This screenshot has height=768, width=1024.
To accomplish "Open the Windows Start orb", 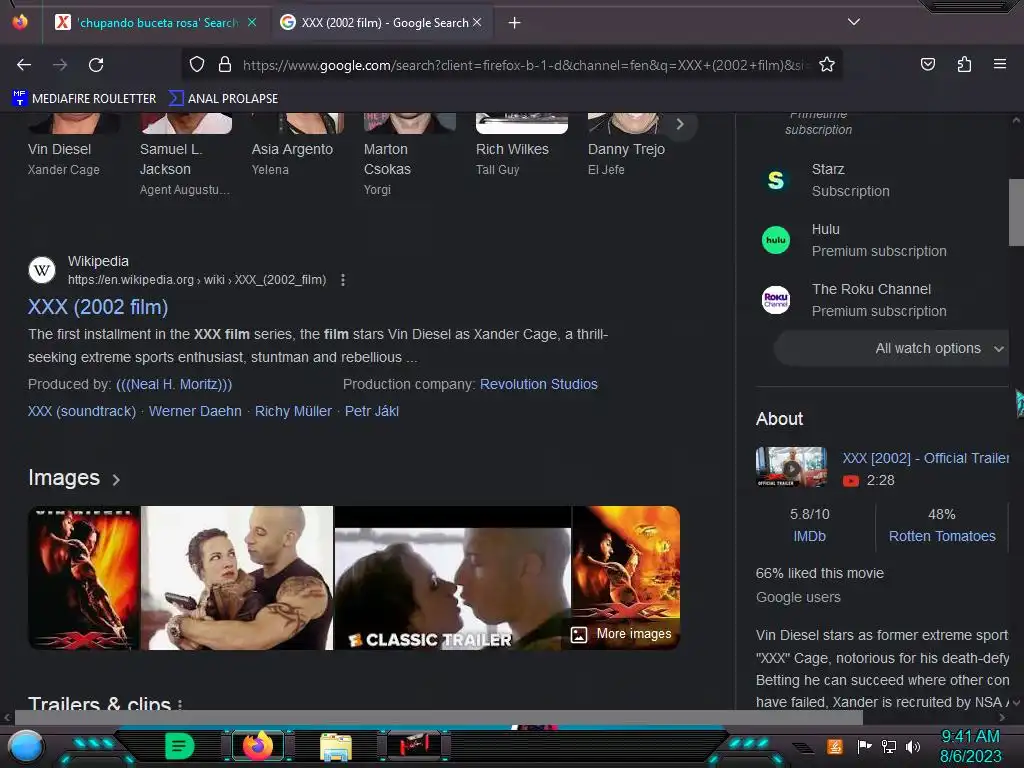I will point(26,746).
